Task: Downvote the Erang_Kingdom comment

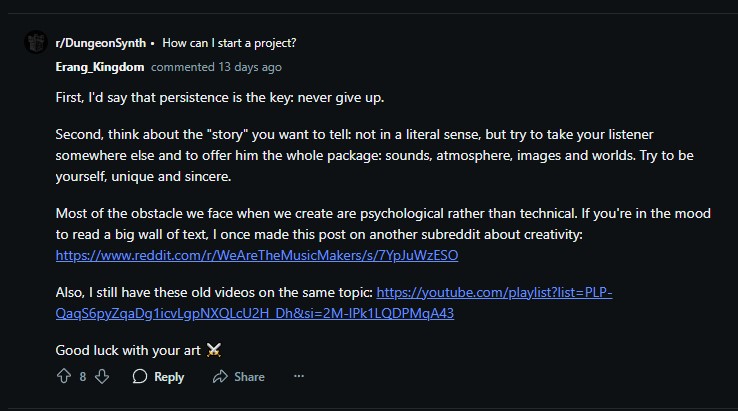Action: click(101, 377)
